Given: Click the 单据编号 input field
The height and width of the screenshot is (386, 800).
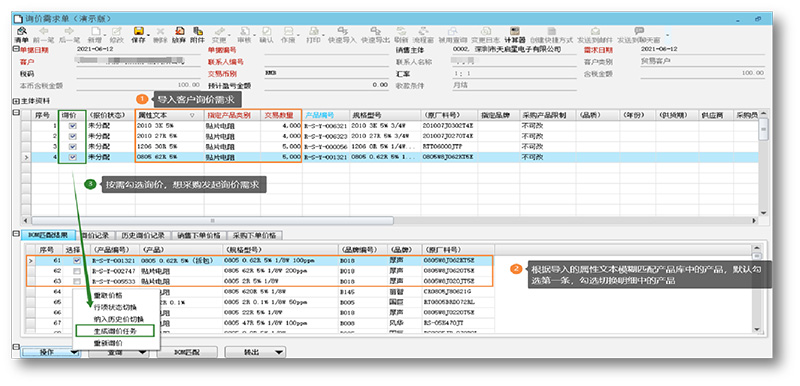Looking at the screenshot, I should point(327,50).
